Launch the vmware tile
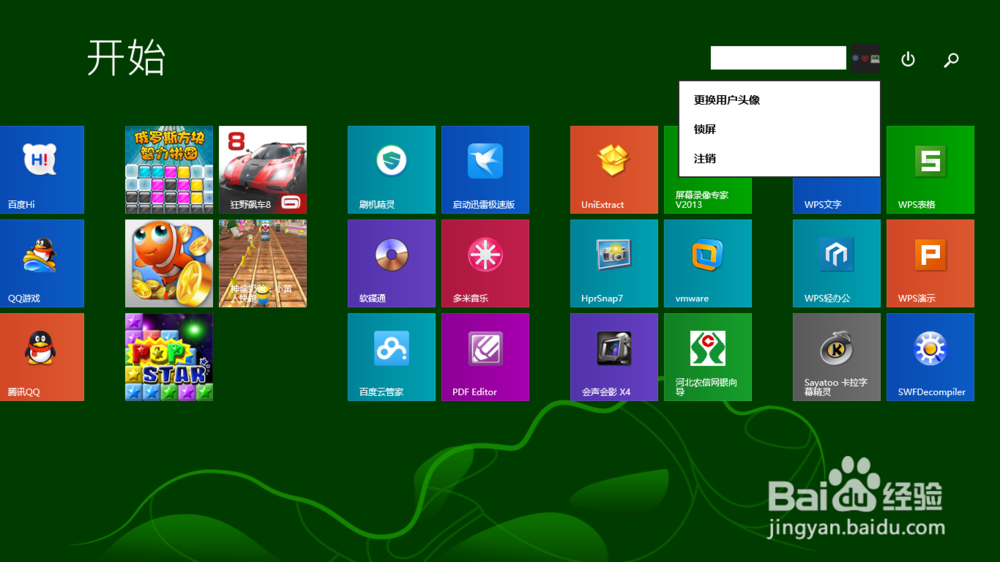This screenshot has width=1000, height=562. click(708, 263)
